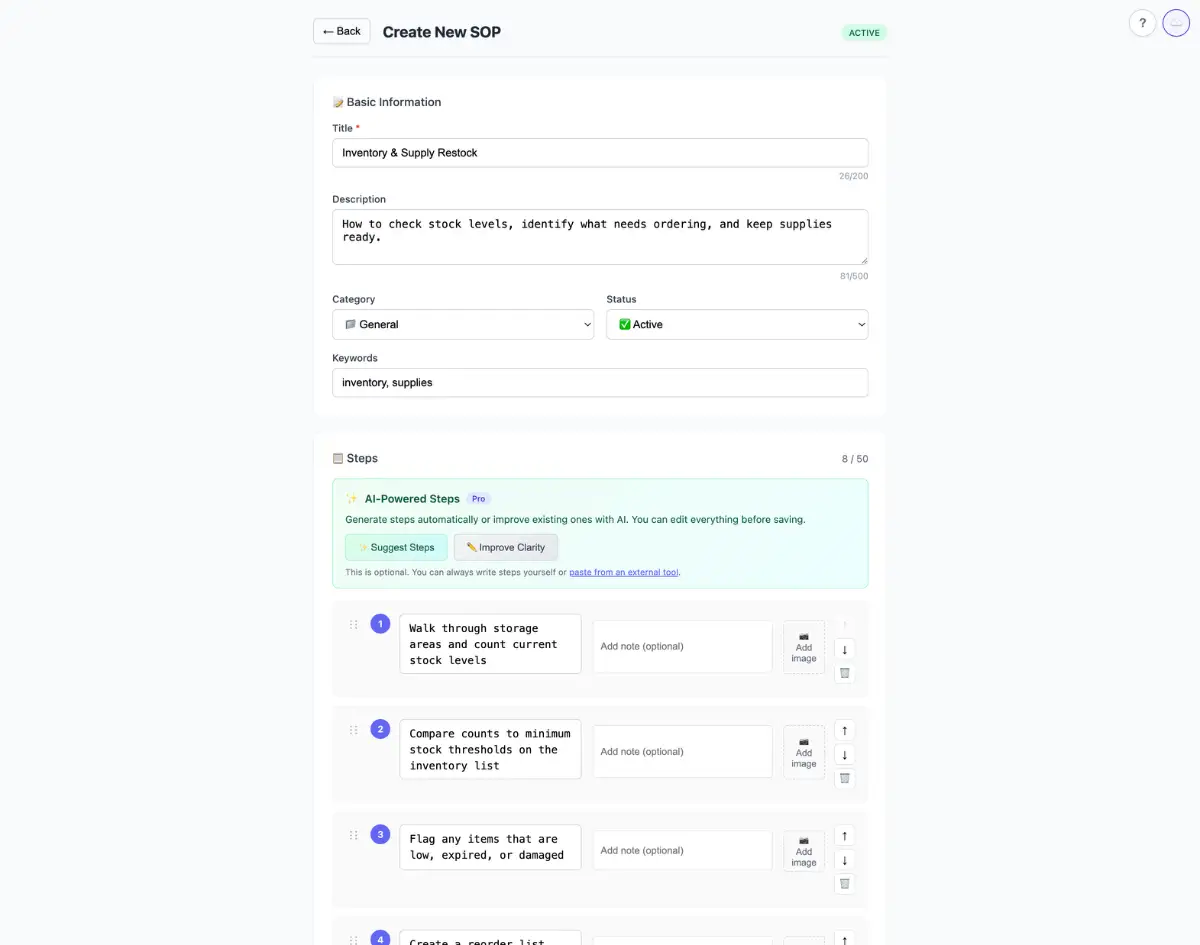The width and height of the screenshot is (1200, 945).
Task: Click the ACTIVE status badge
Action: [x=864, y=33]
